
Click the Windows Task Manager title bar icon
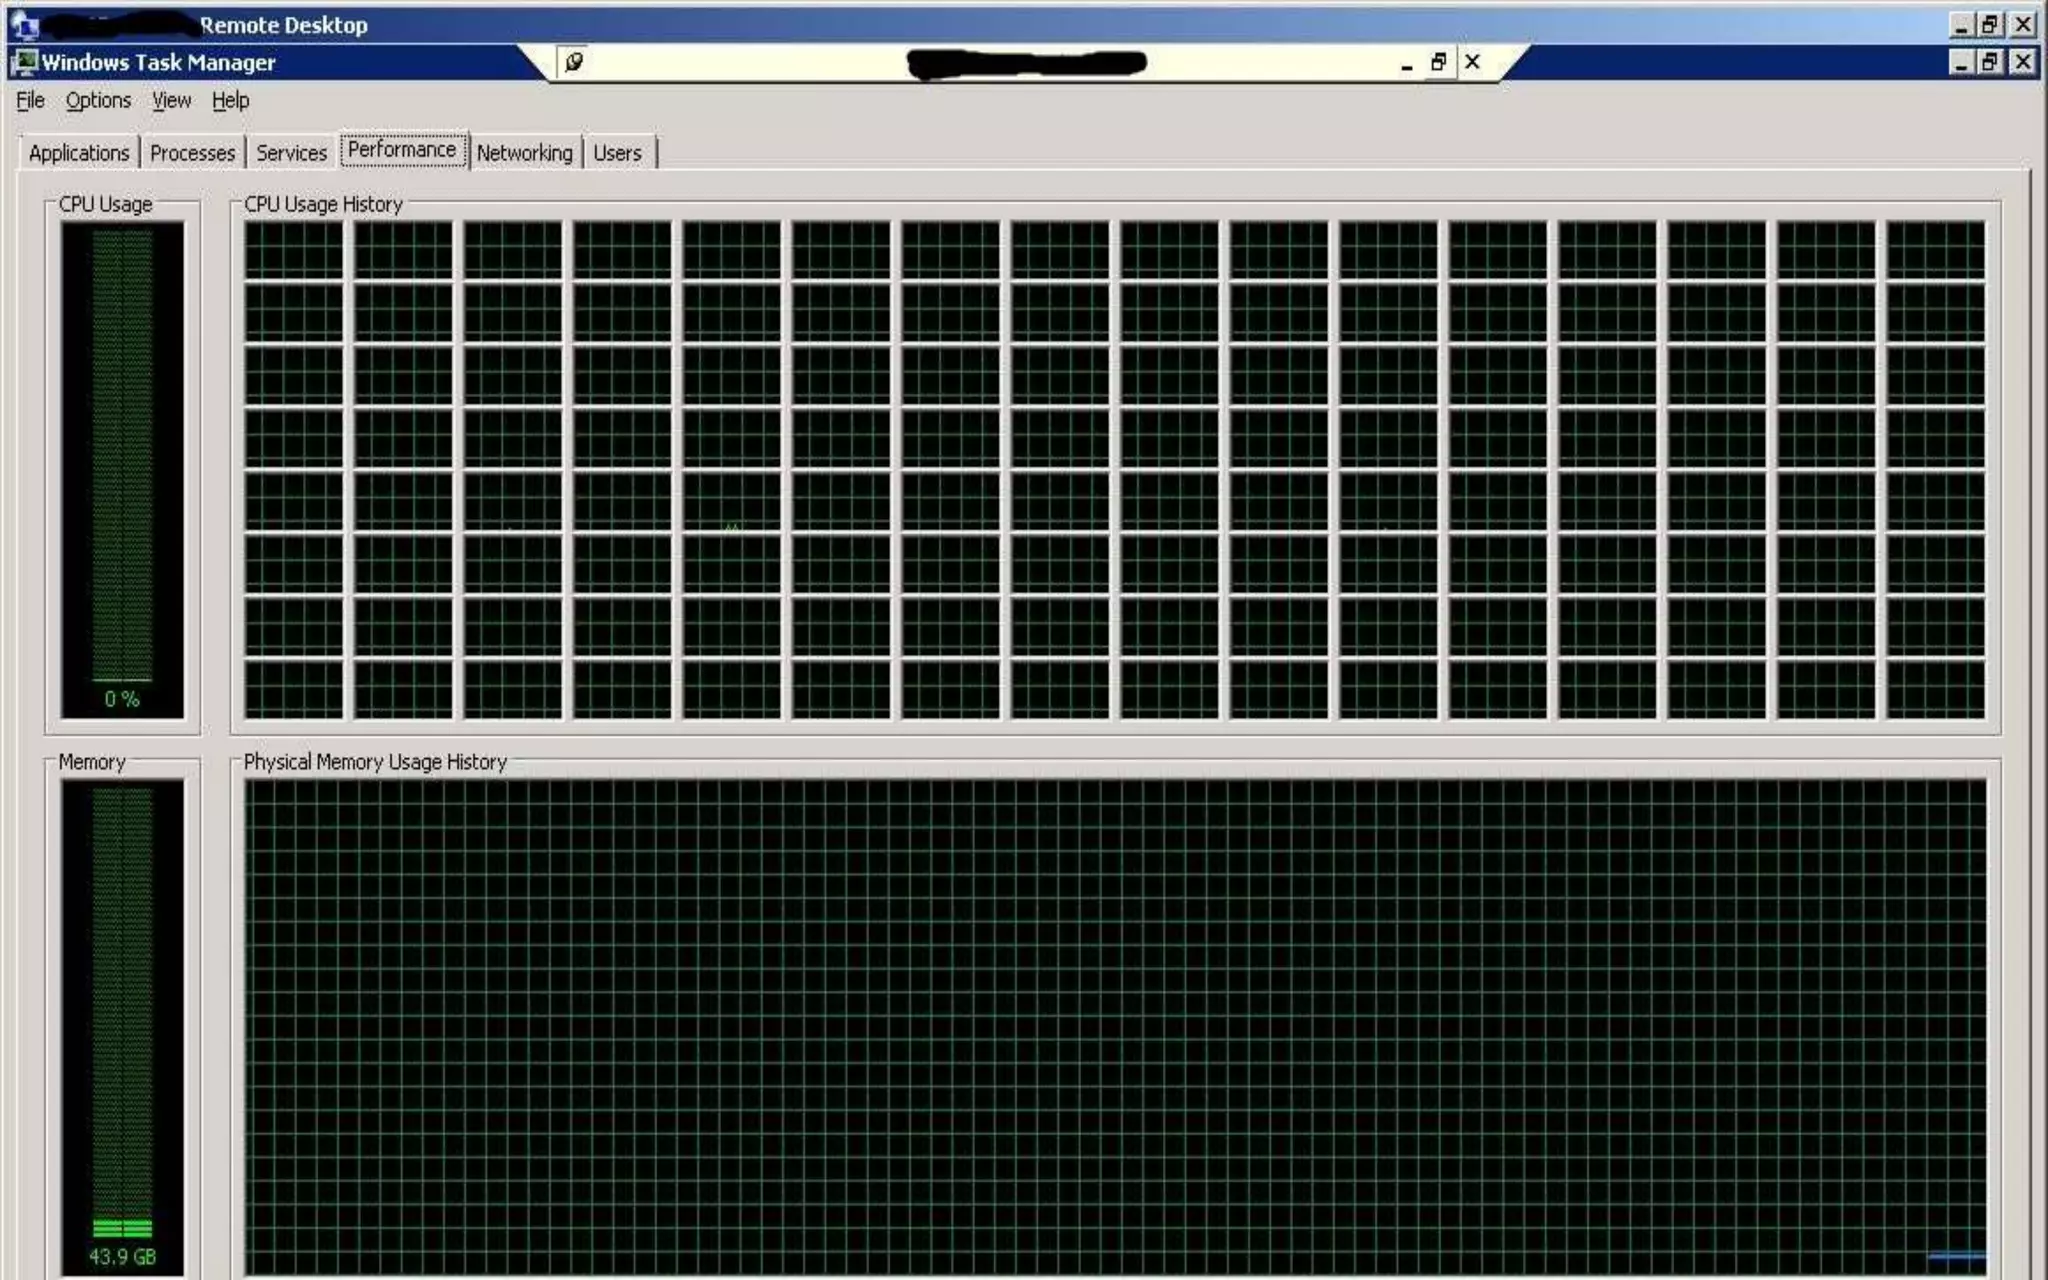pyautogui.click(x=24, y=62)
